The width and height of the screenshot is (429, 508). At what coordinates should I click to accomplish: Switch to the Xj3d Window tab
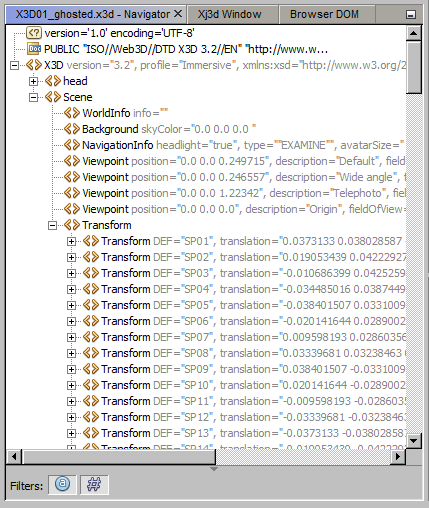tap(229, 14)
